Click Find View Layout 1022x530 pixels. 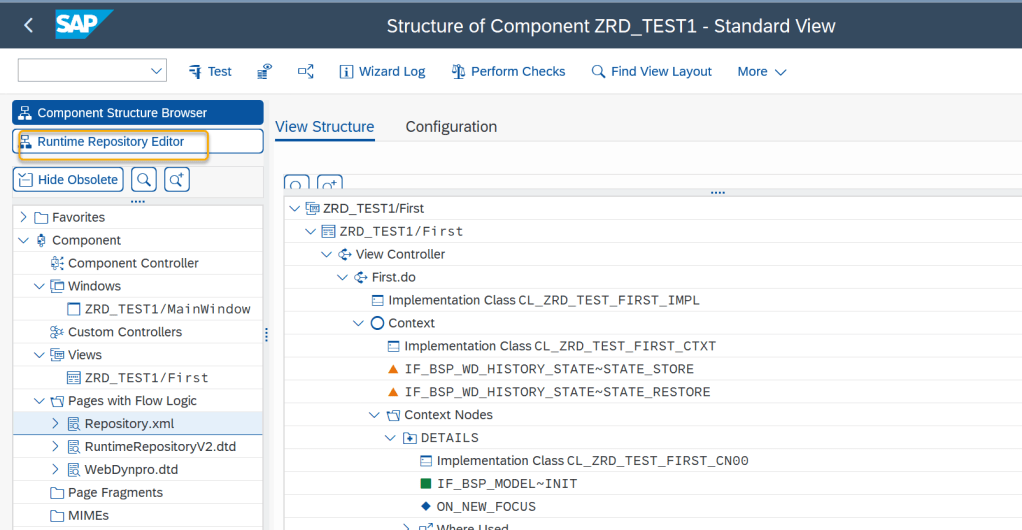tap(651, 71)
